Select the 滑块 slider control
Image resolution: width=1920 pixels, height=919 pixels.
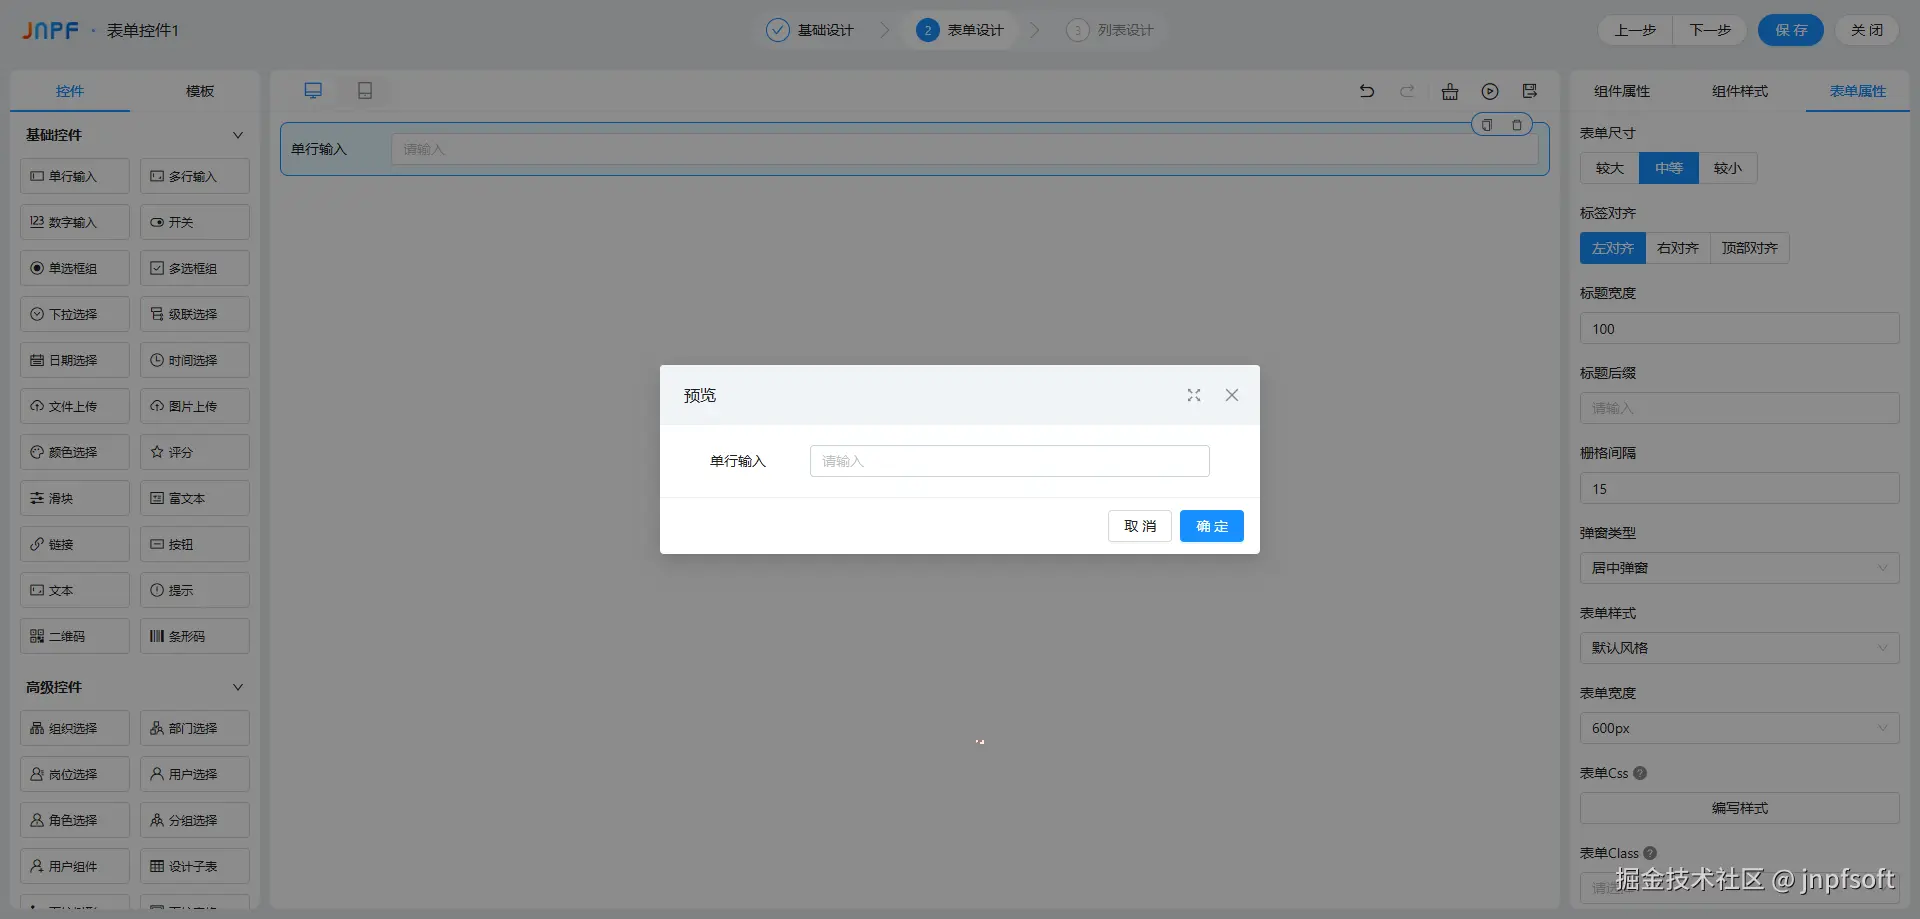tap(75, 498)
